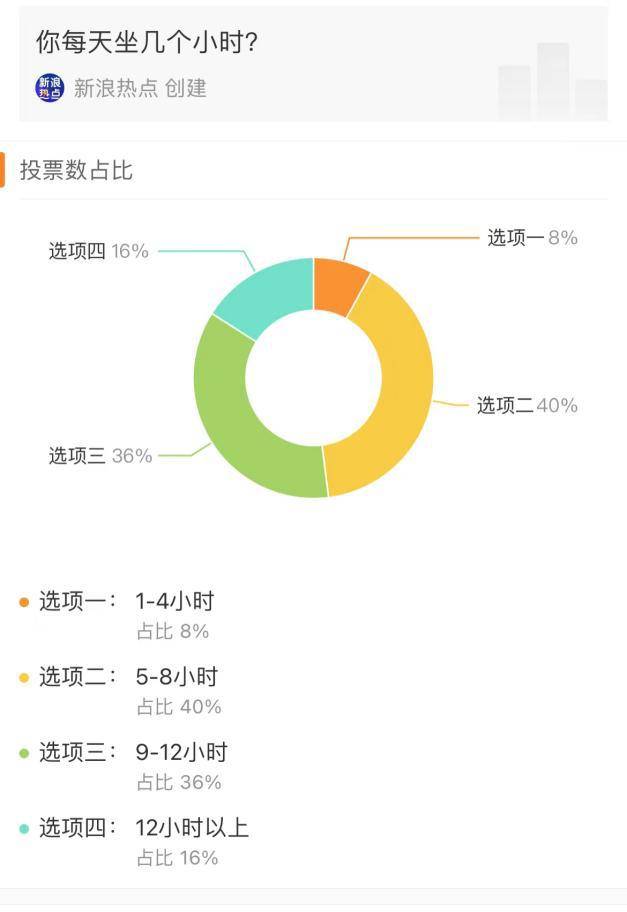Select legend entry 12小时以上
This screenshot has width=627, height=912.
pos(192,828)
